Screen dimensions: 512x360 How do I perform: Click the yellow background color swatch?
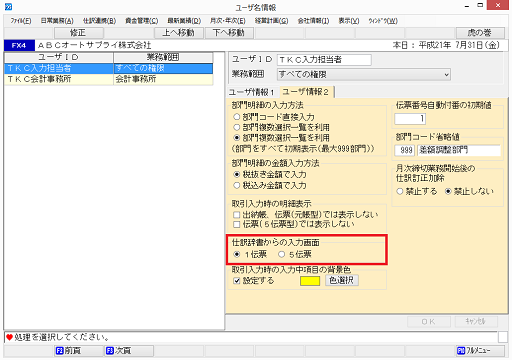coord(310,281)
